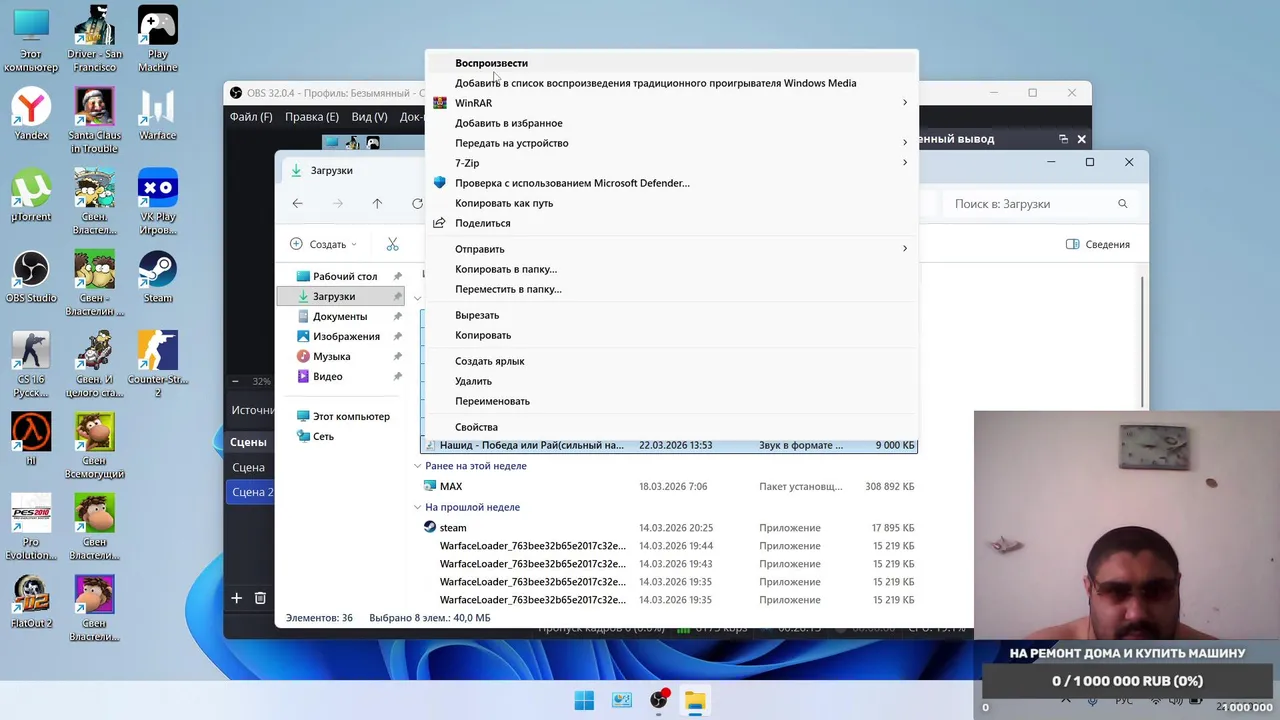Launch Warface desktop shortcut

[x=157, y=113]
